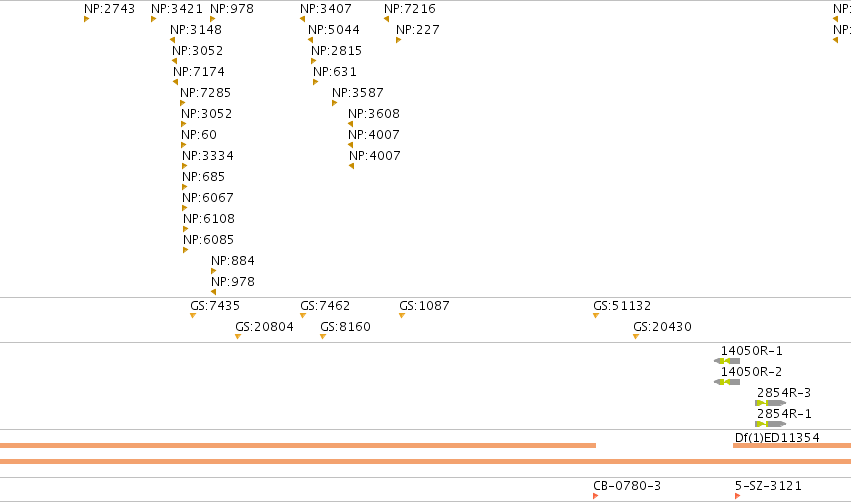Screen dimensions: 851x502
Task: Select the marker arrow below NP:60
Action: 183,145
